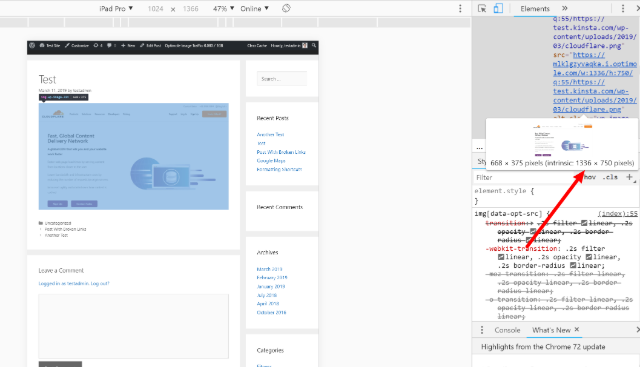This screenshot has width=640, height=367.
Task: Select the Elements tab in DevTools
Action: click(535, 9)
